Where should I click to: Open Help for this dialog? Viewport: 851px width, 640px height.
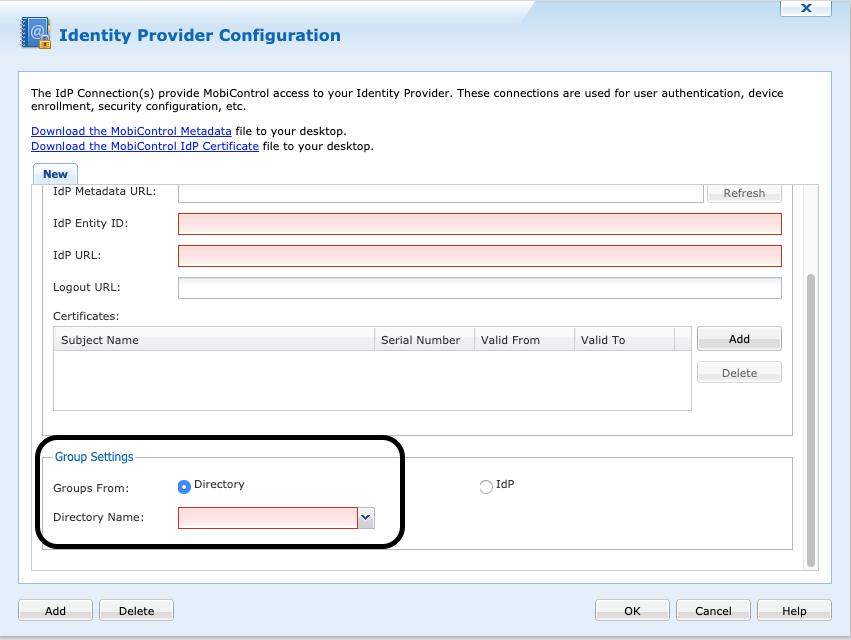794,610
